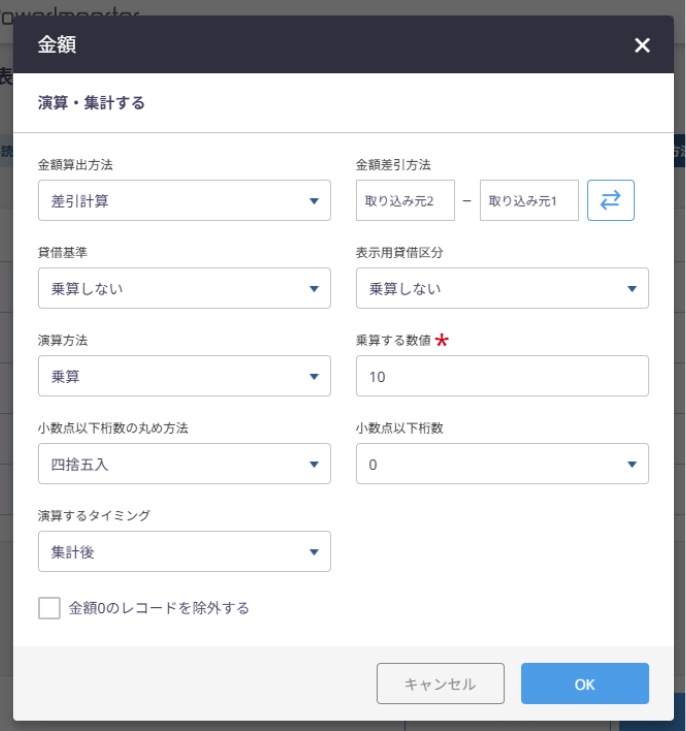Swap the 取り込み元 subtraction order icon
The width and height of the screenshot is (686, 731).
(x=610, y=200)
